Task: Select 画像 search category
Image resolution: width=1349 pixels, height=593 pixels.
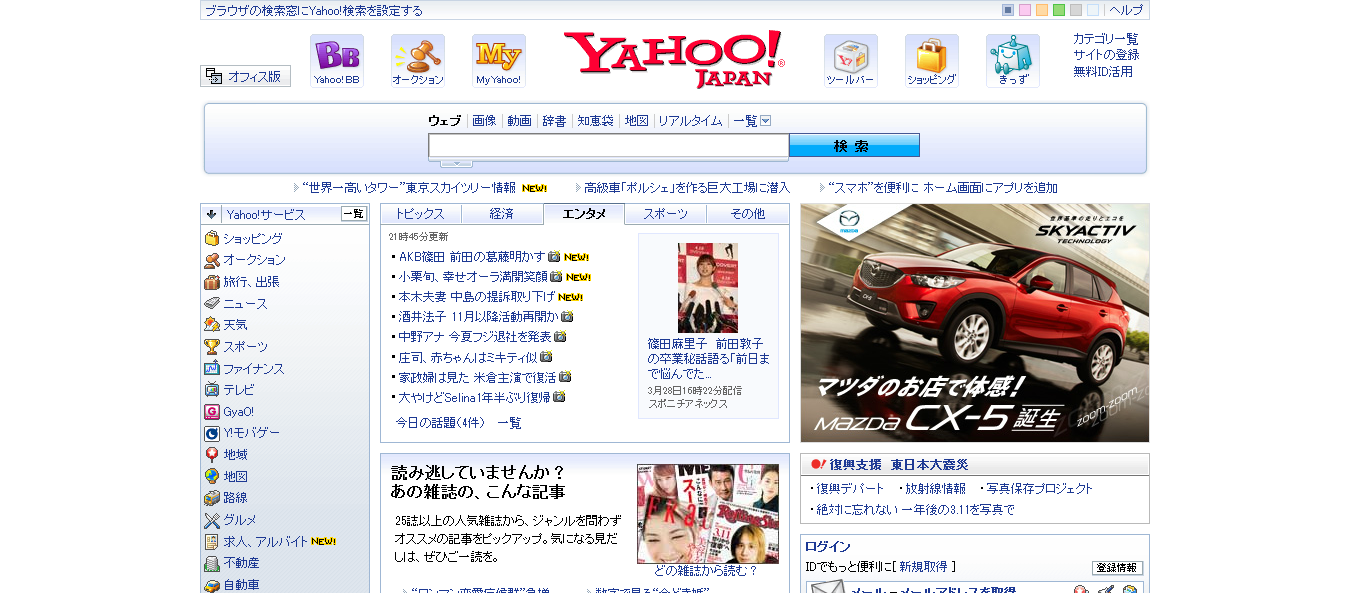Action: [484, 121]
